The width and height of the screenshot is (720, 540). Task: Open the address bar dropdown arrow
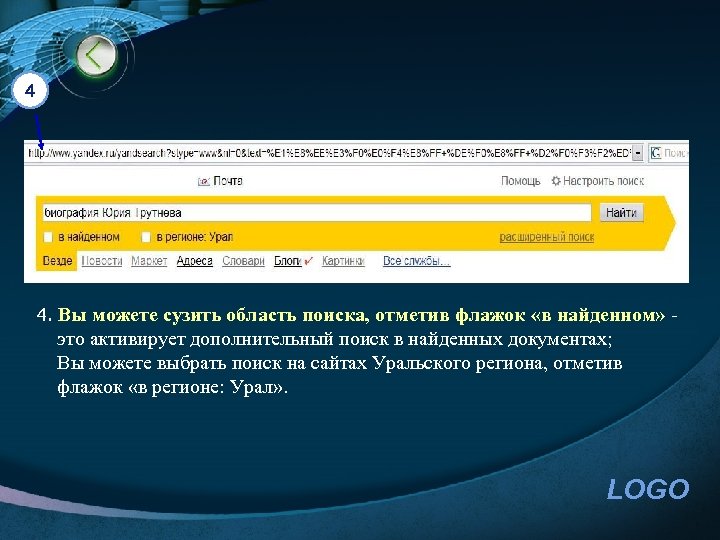point(637,153)
